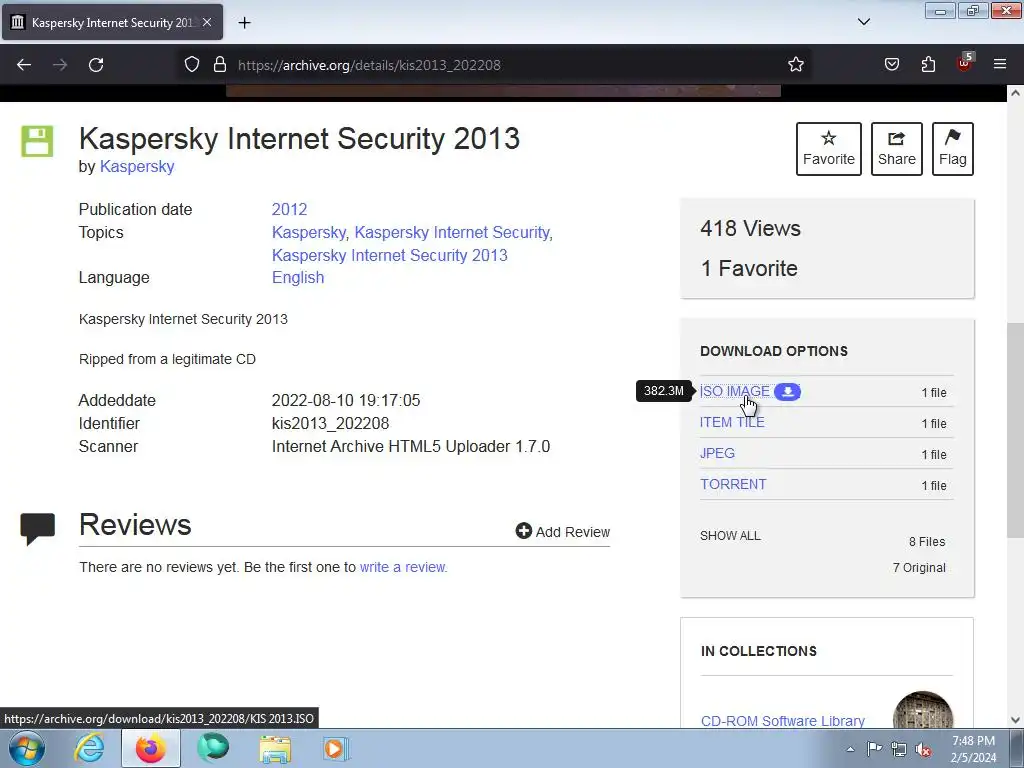Click the CD-ROM Software Library thumbnail

(923, 710)
